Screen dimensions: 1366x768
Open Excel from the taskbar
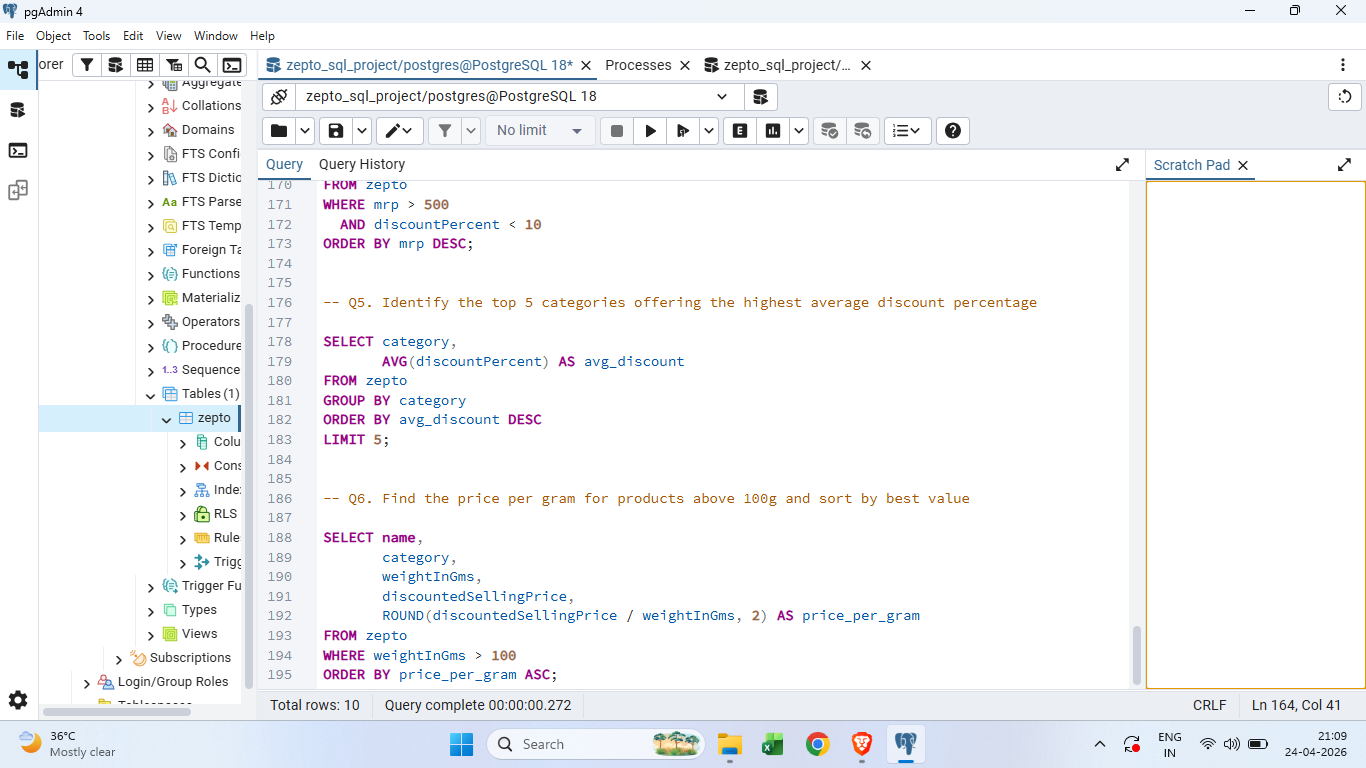[773, 744]
